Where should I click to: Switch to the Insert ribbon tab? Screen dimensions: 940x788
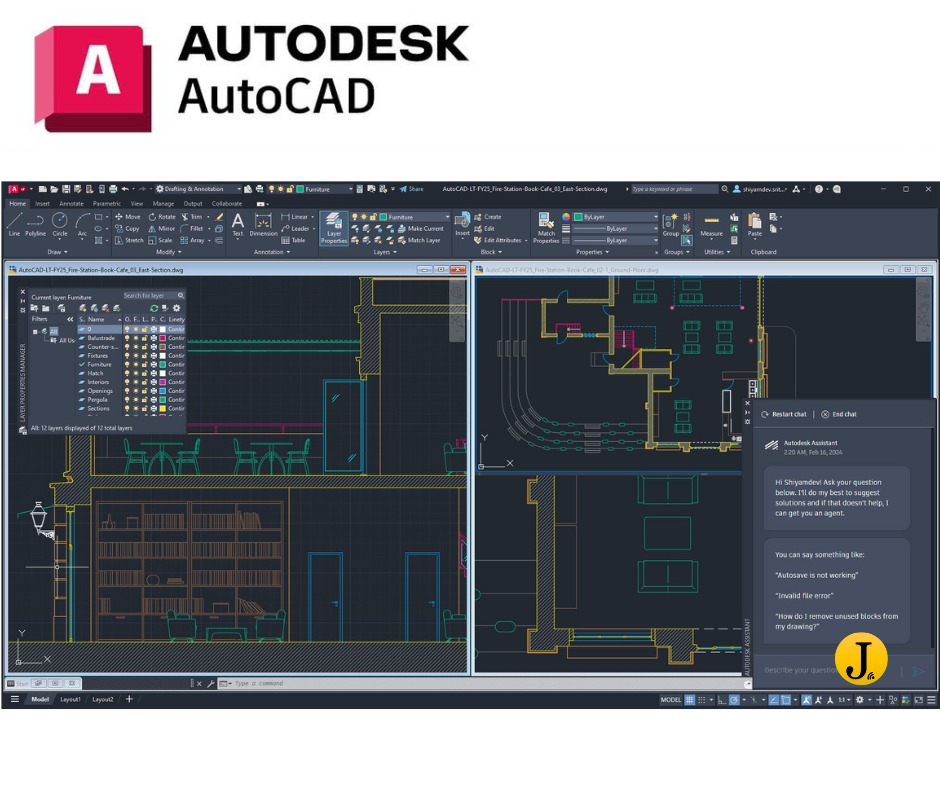coord(43,204)
